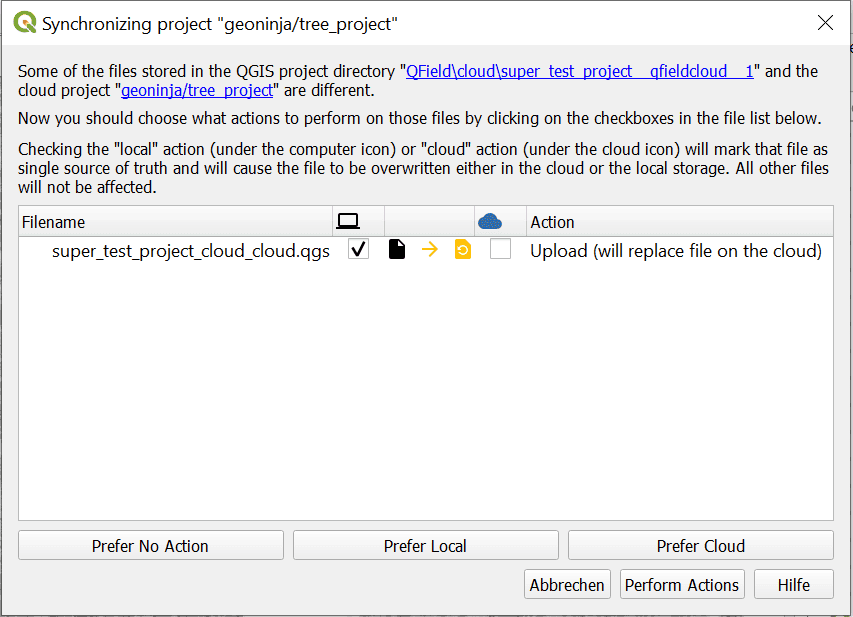Click the black local file icon

tap(397, 250)
